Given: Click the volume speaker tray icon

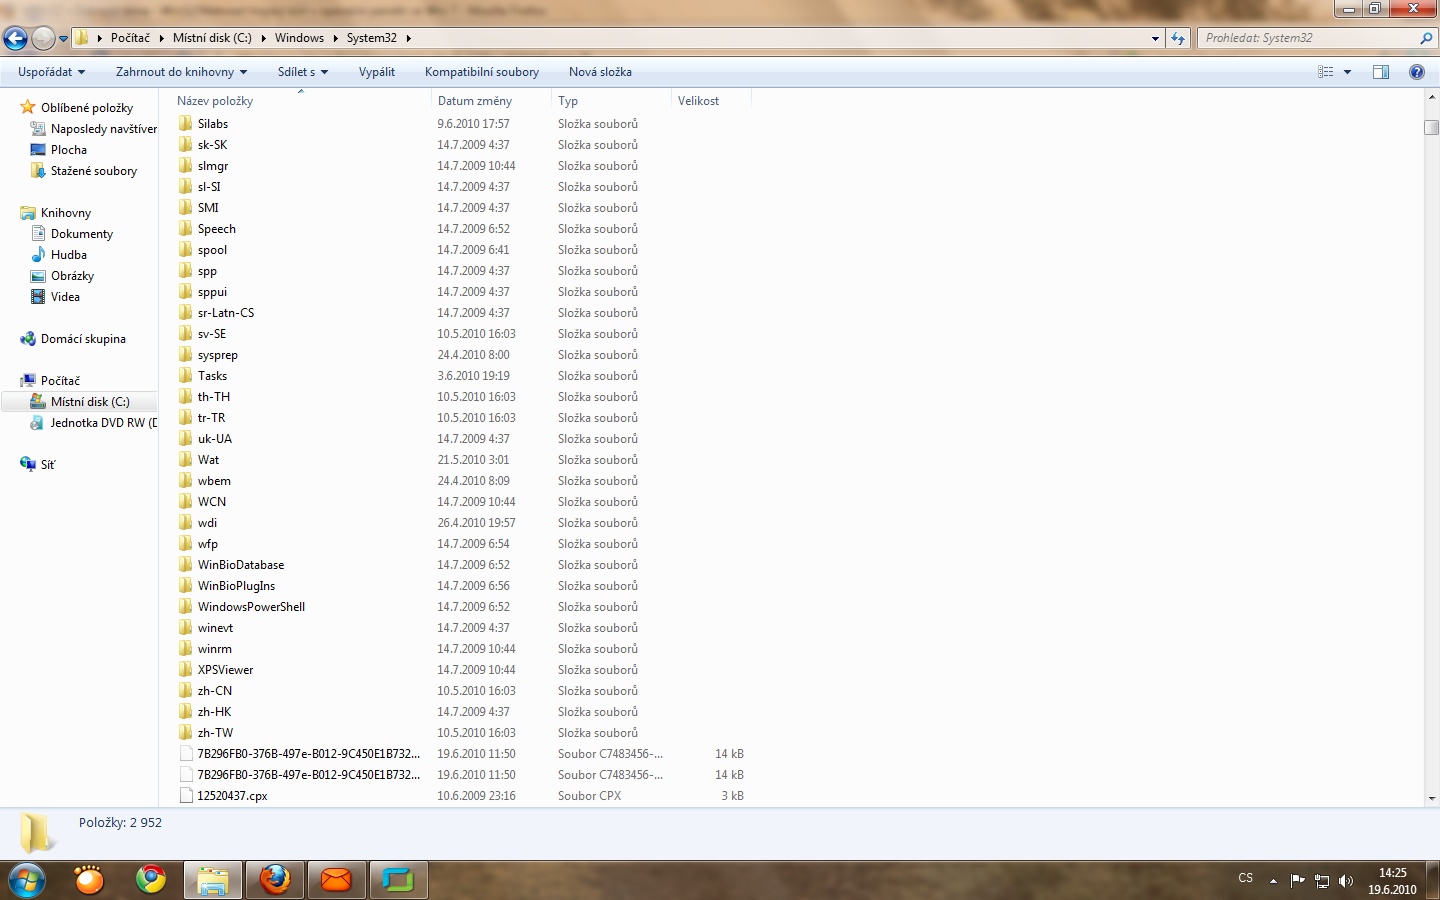Looking at the screenshot, I should [x=1345, y=881].
